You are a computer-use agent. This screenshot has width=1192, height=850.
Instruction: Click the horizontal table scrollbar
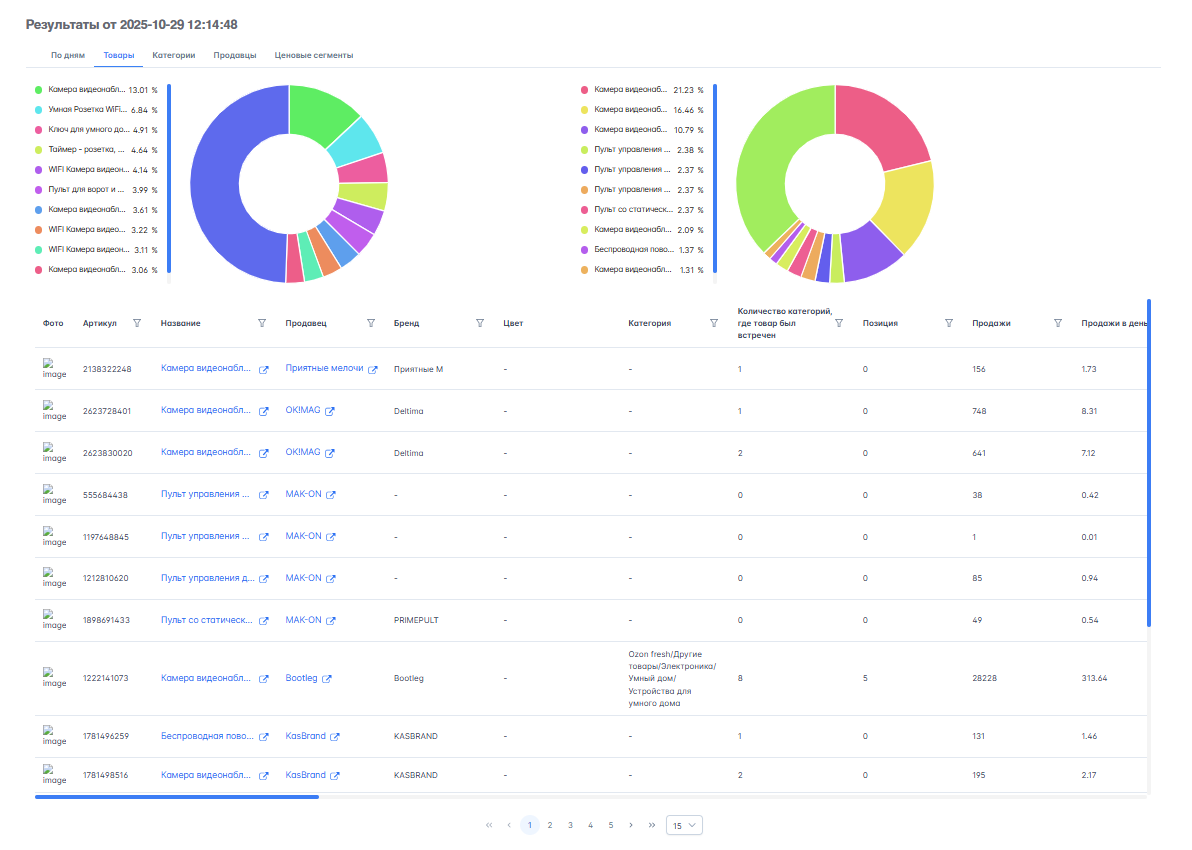(177, 797)
